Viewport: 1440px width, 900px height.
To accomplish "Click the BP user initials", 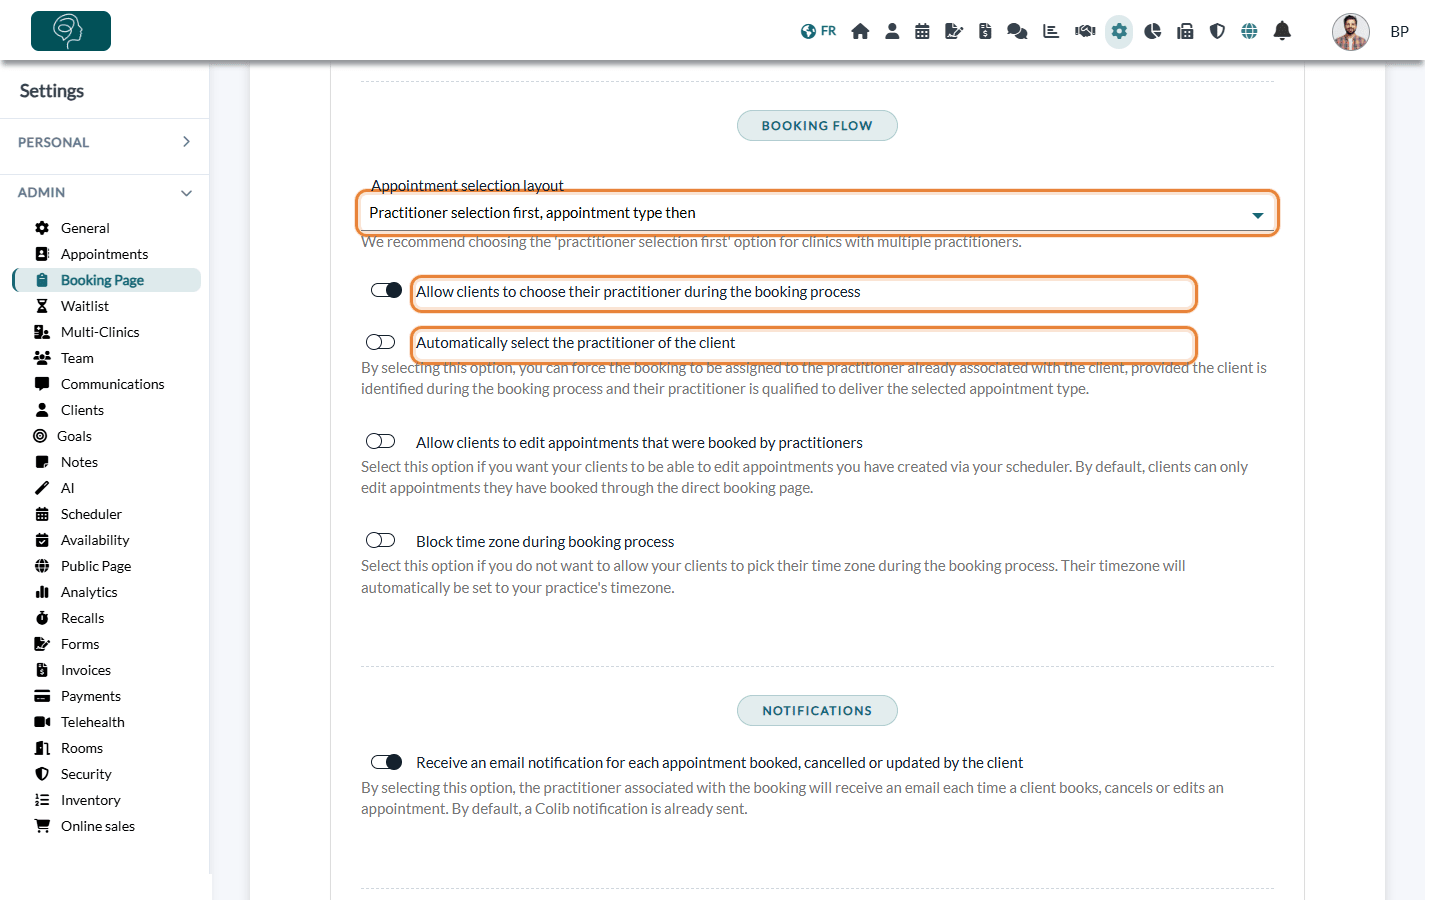I will 1399,32.
